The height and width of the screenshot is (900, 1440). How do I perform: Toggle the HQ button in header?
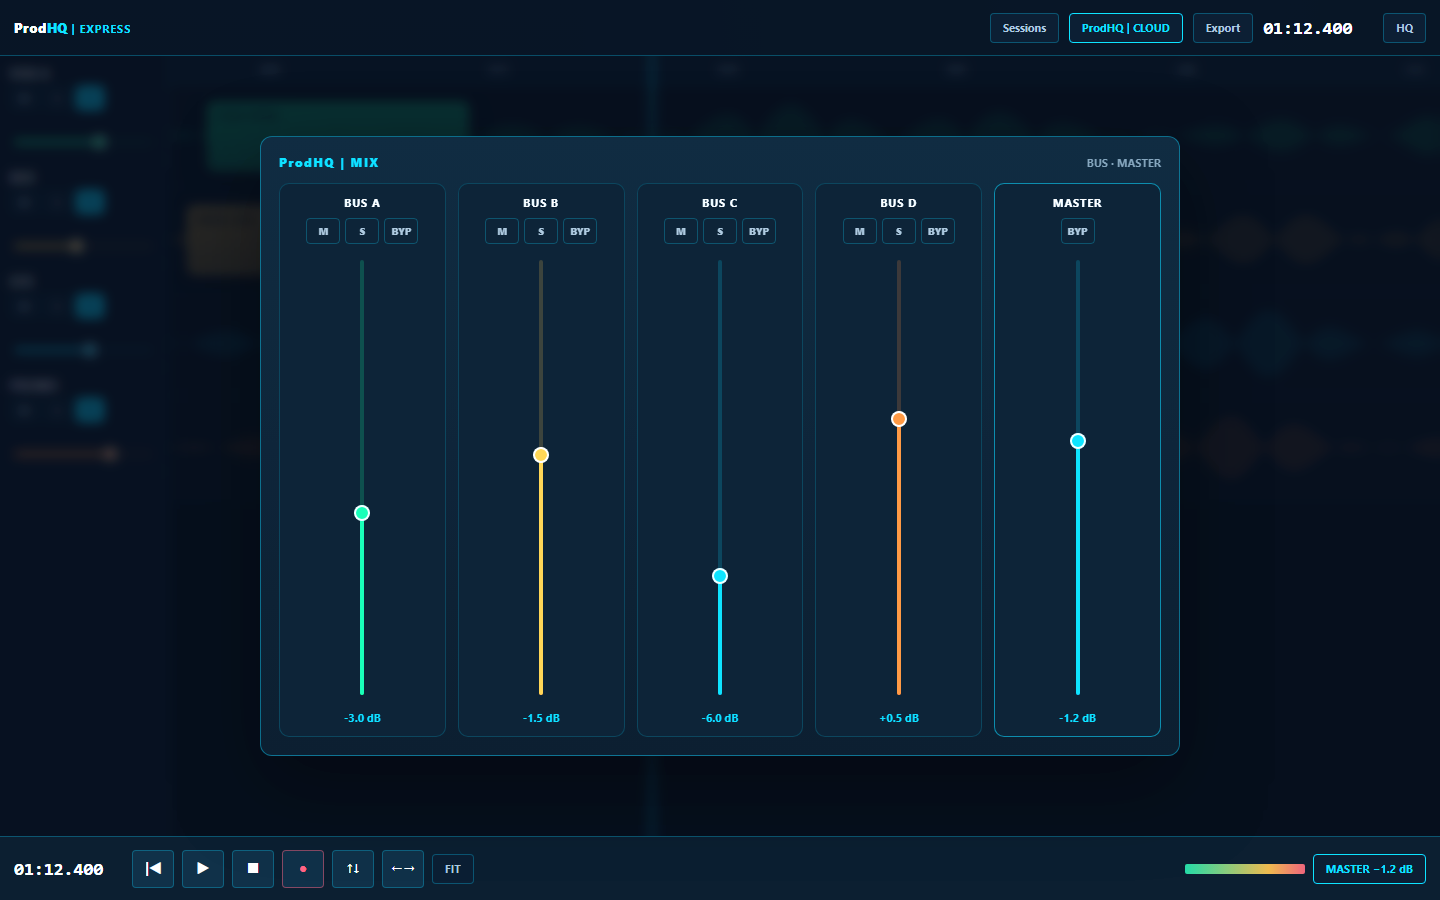coord(1404,28)
